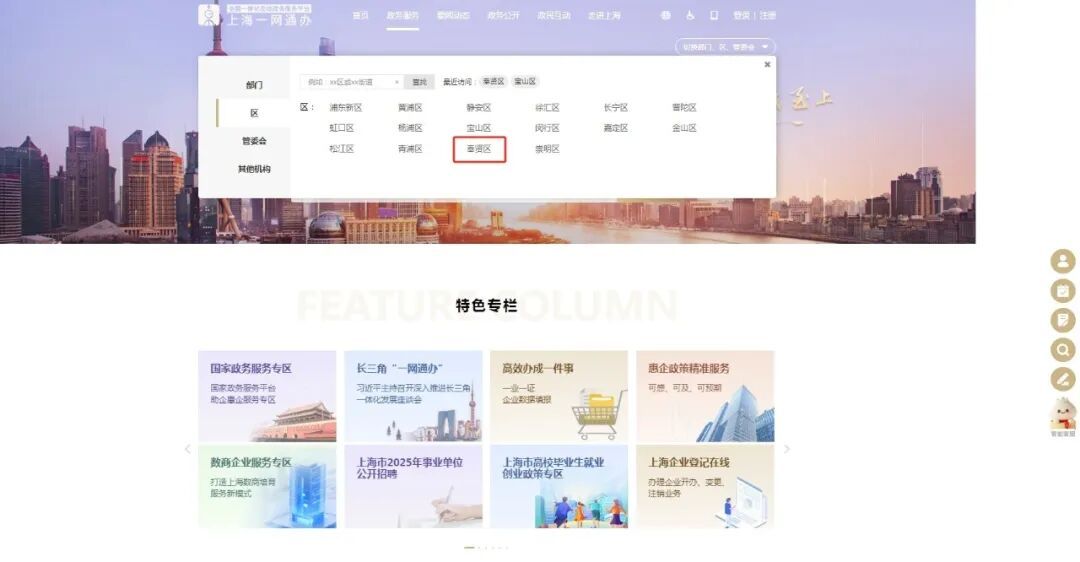The image size is (1080, 562).
Task: Open the smart assistant mascot icon
Action: point(1063,417)
